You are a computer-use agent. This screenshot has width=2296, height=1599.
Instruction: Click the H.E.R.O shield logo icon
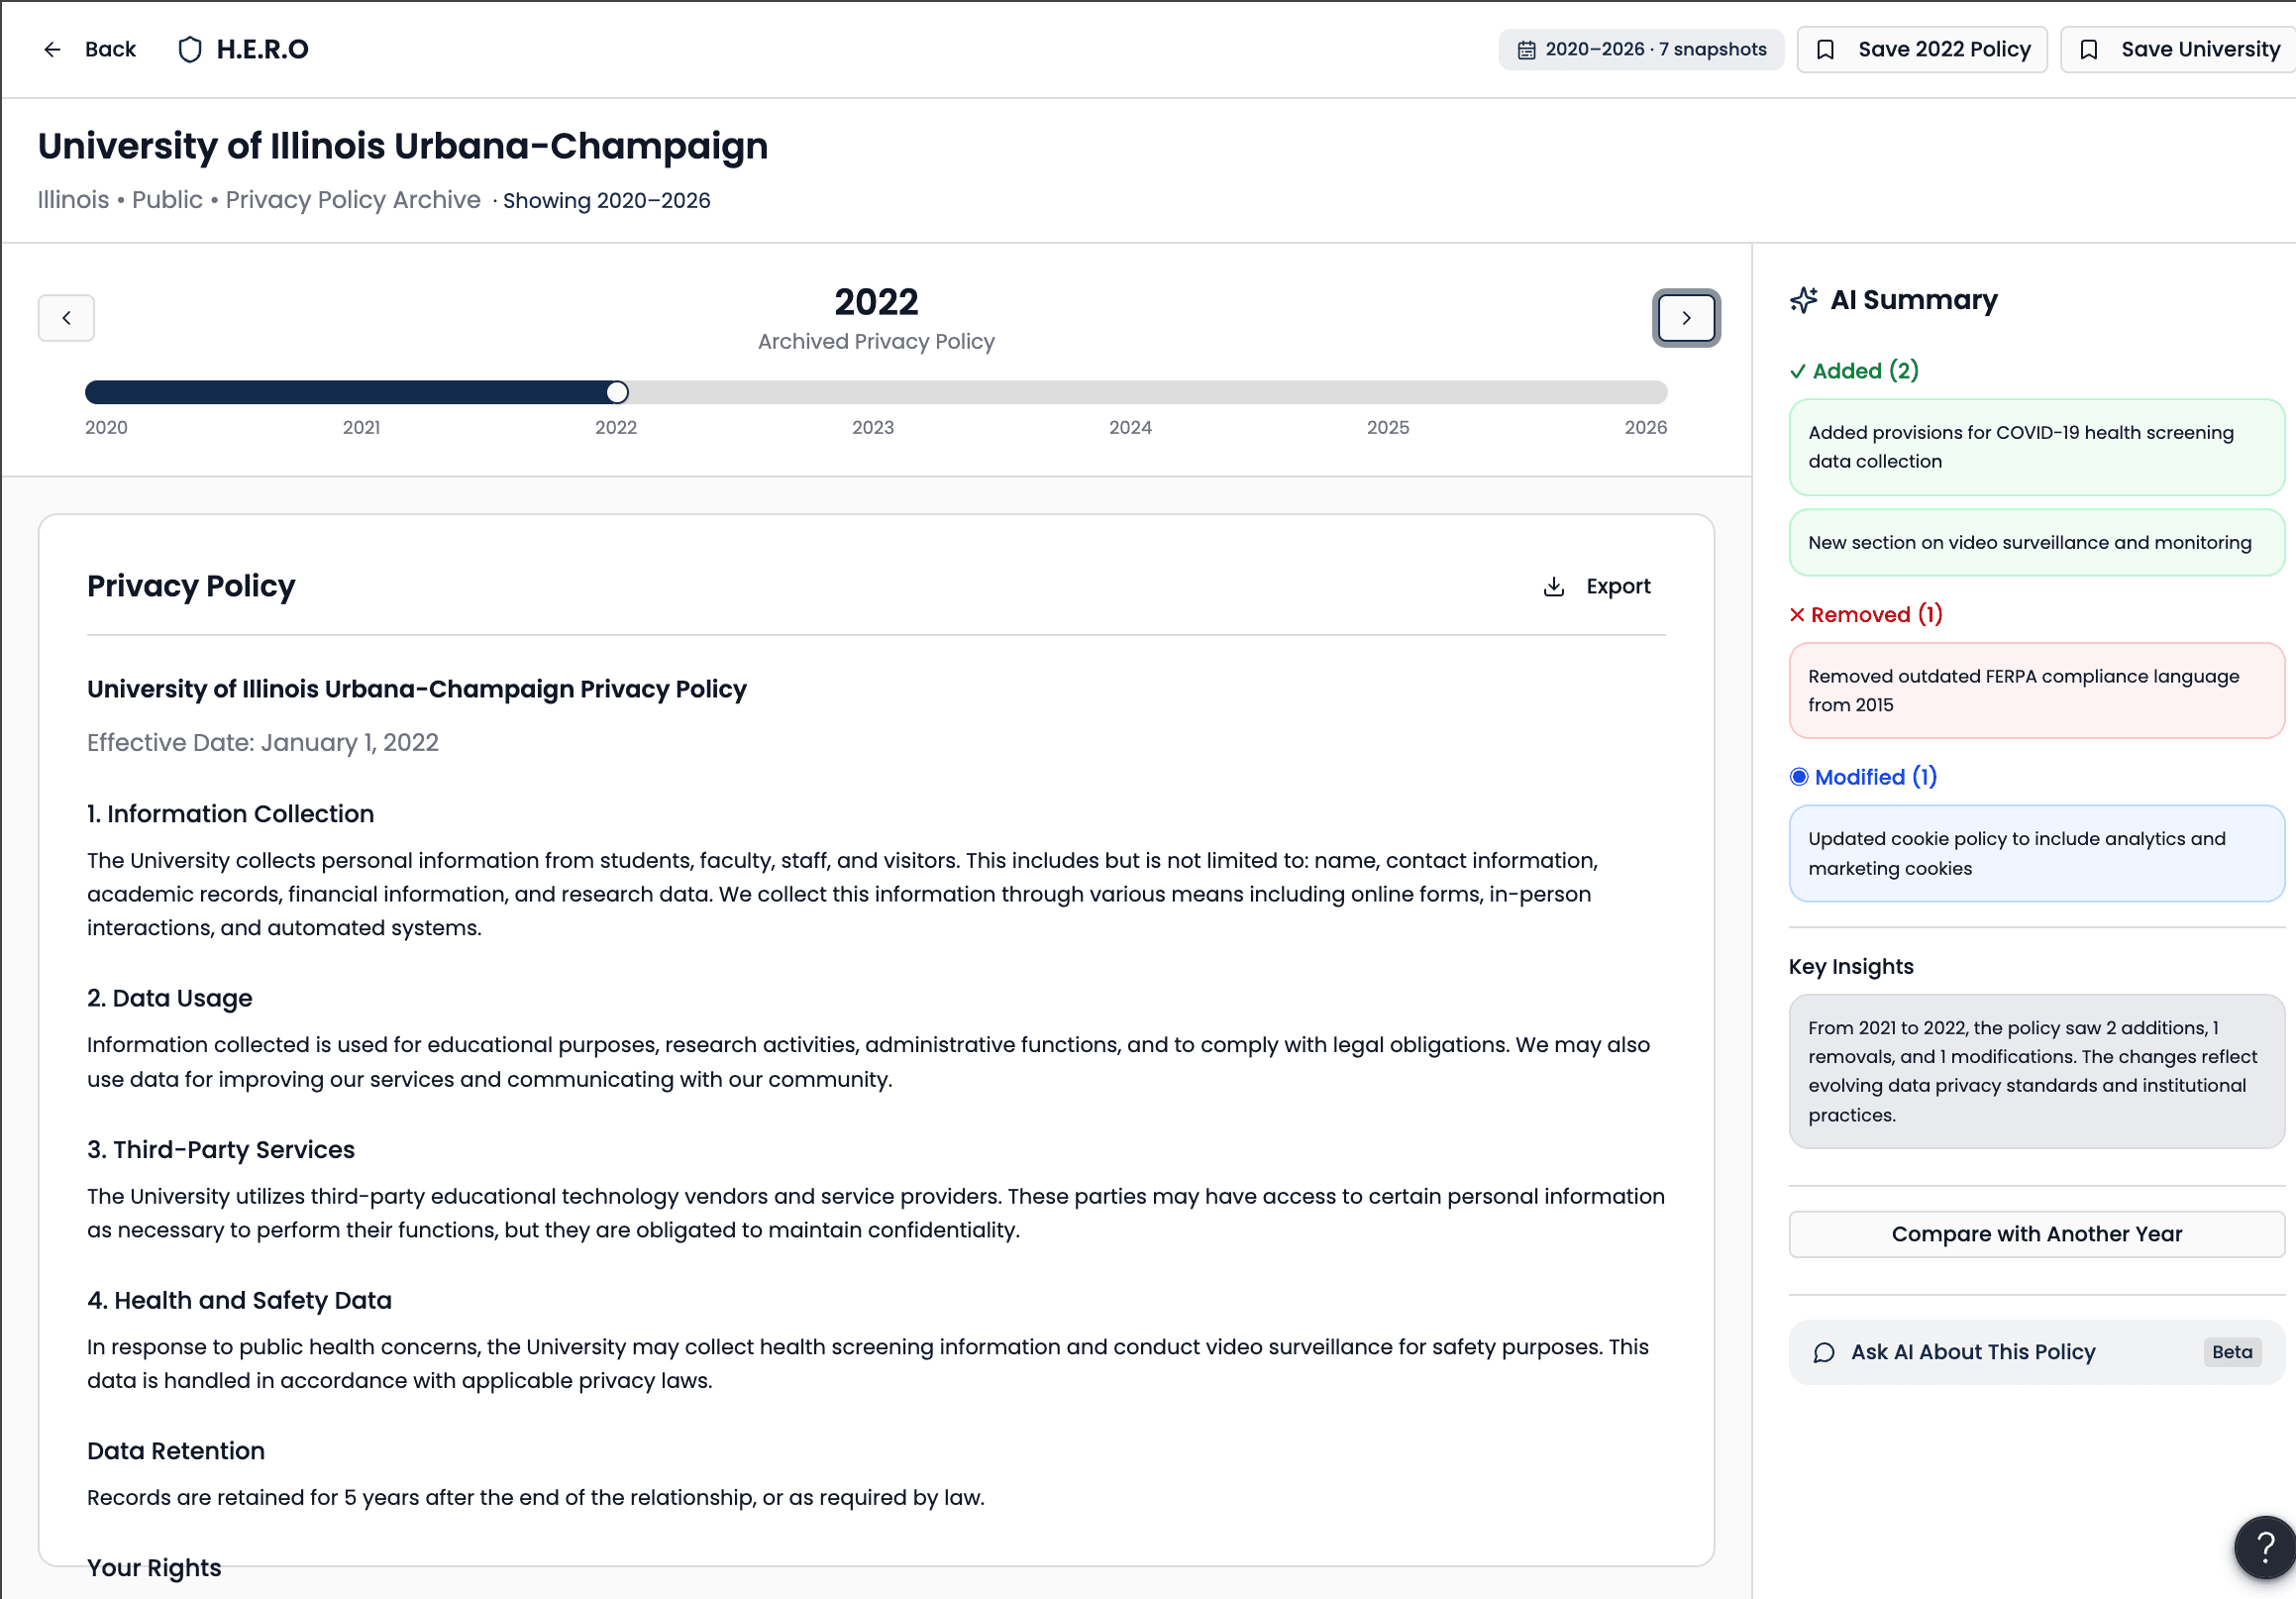click(x=190, y=49)
